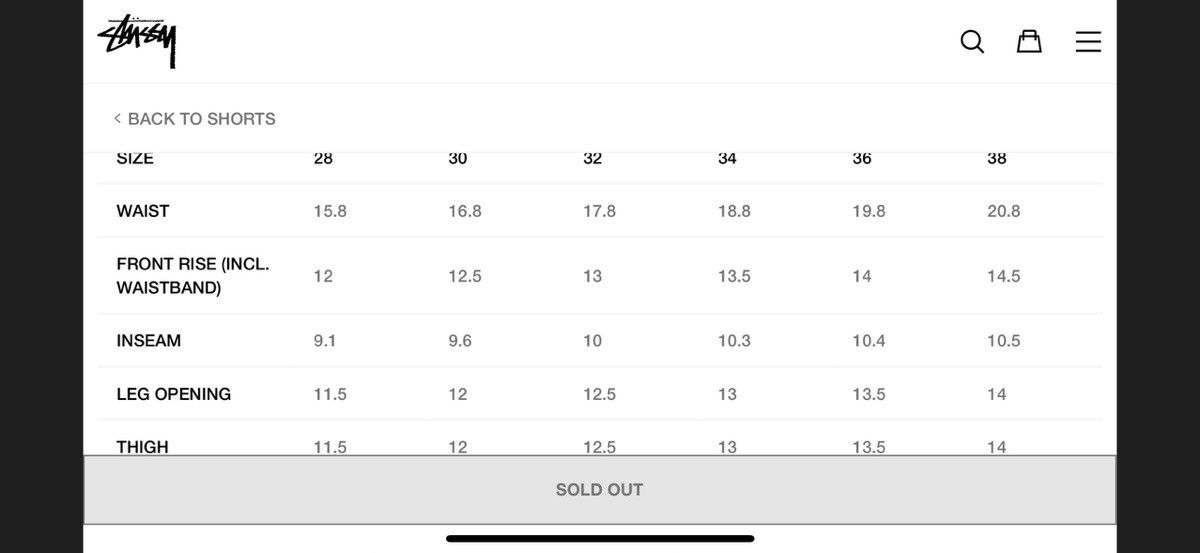Click the Front Rise row label
The width and height of the screenshot is (1200, 553).
tap(193, 276)
